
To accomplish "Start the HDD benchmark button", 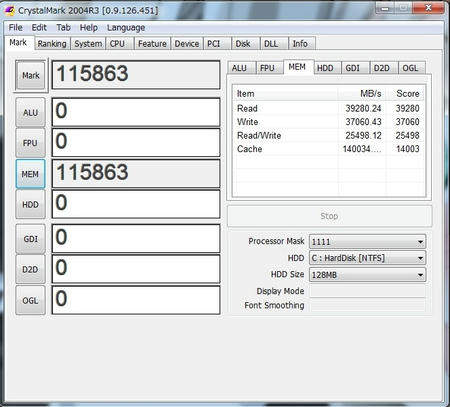I will tap(30, 204).
